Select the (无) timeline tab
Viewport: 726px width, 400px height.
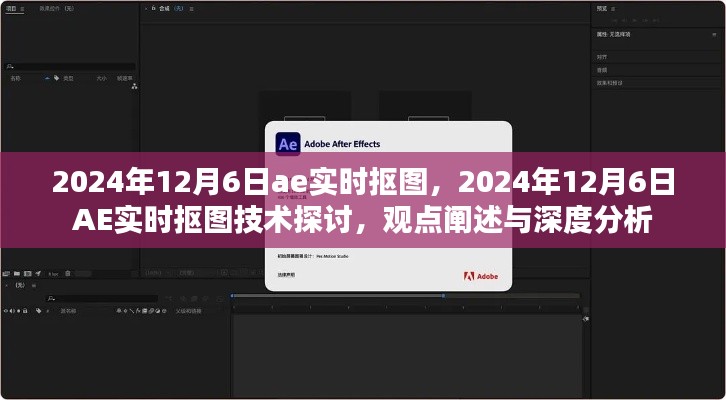click(x=20, y=286)
